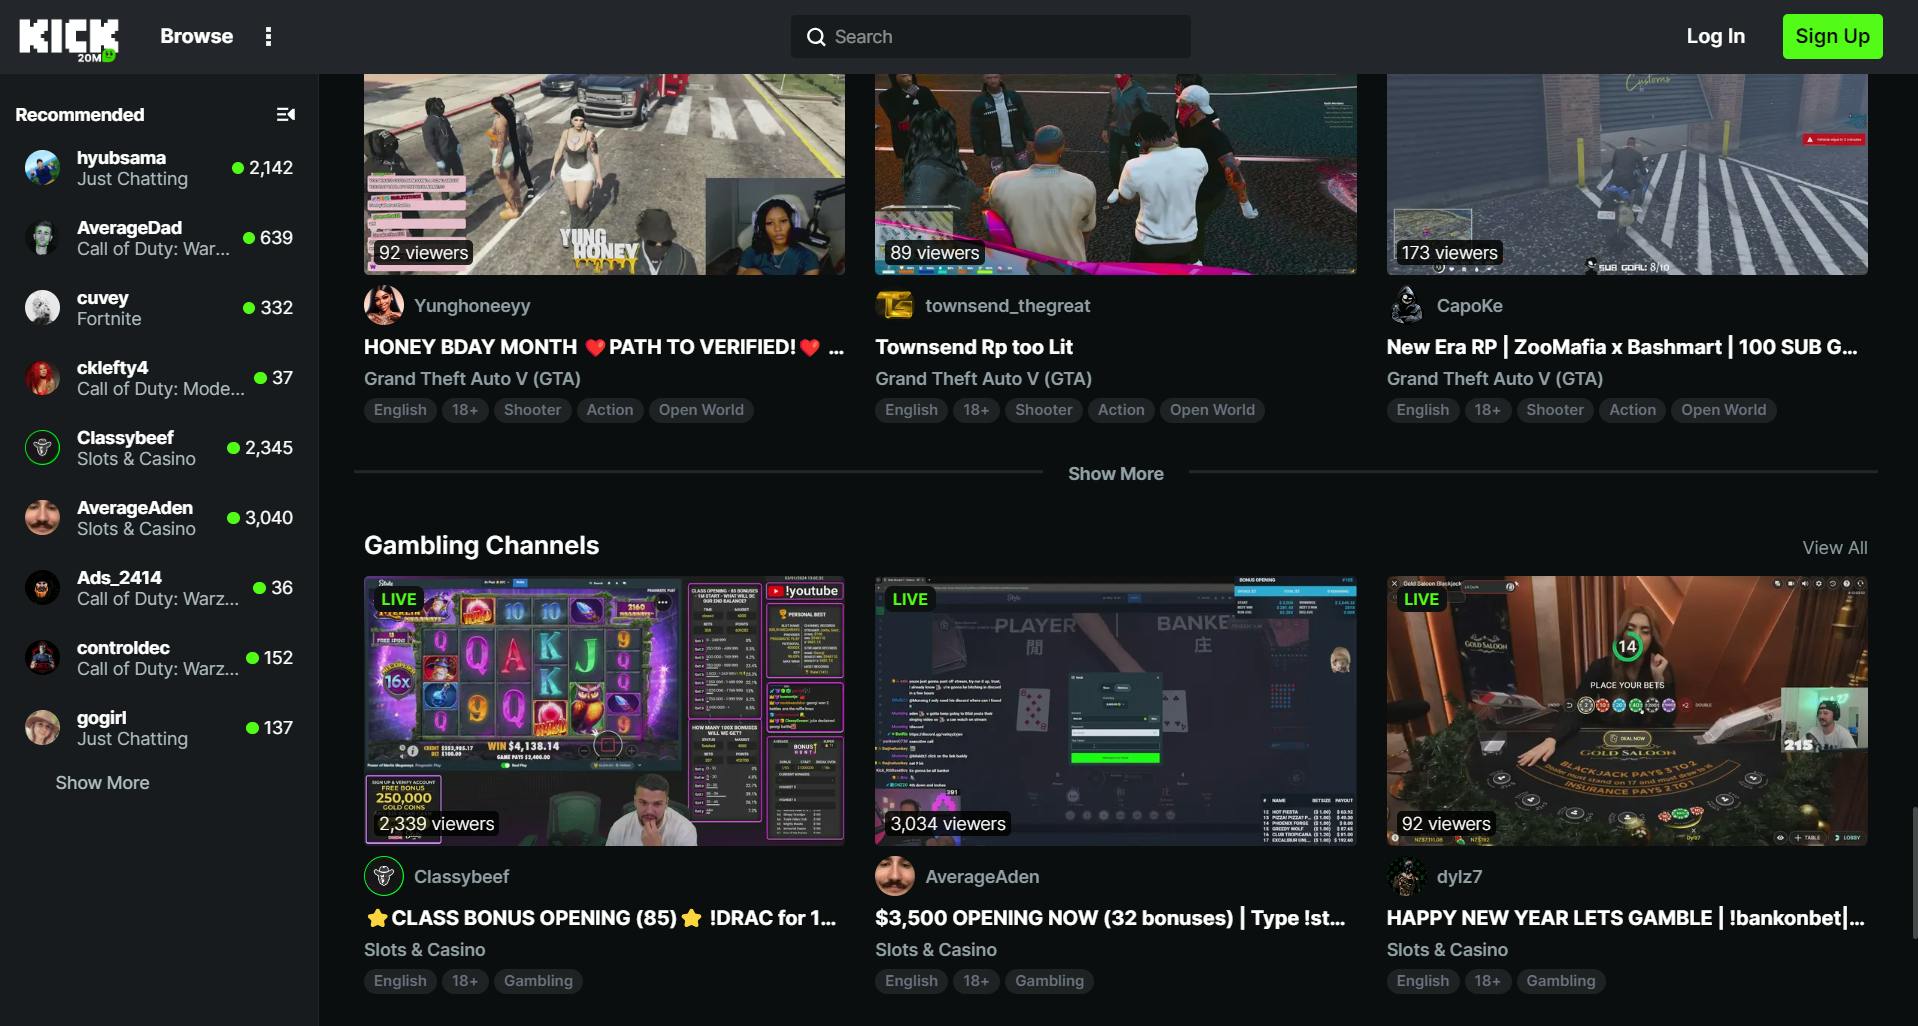Open cklefty4's avatar in sidebar

pyautogui.click(x=42, y=378)
